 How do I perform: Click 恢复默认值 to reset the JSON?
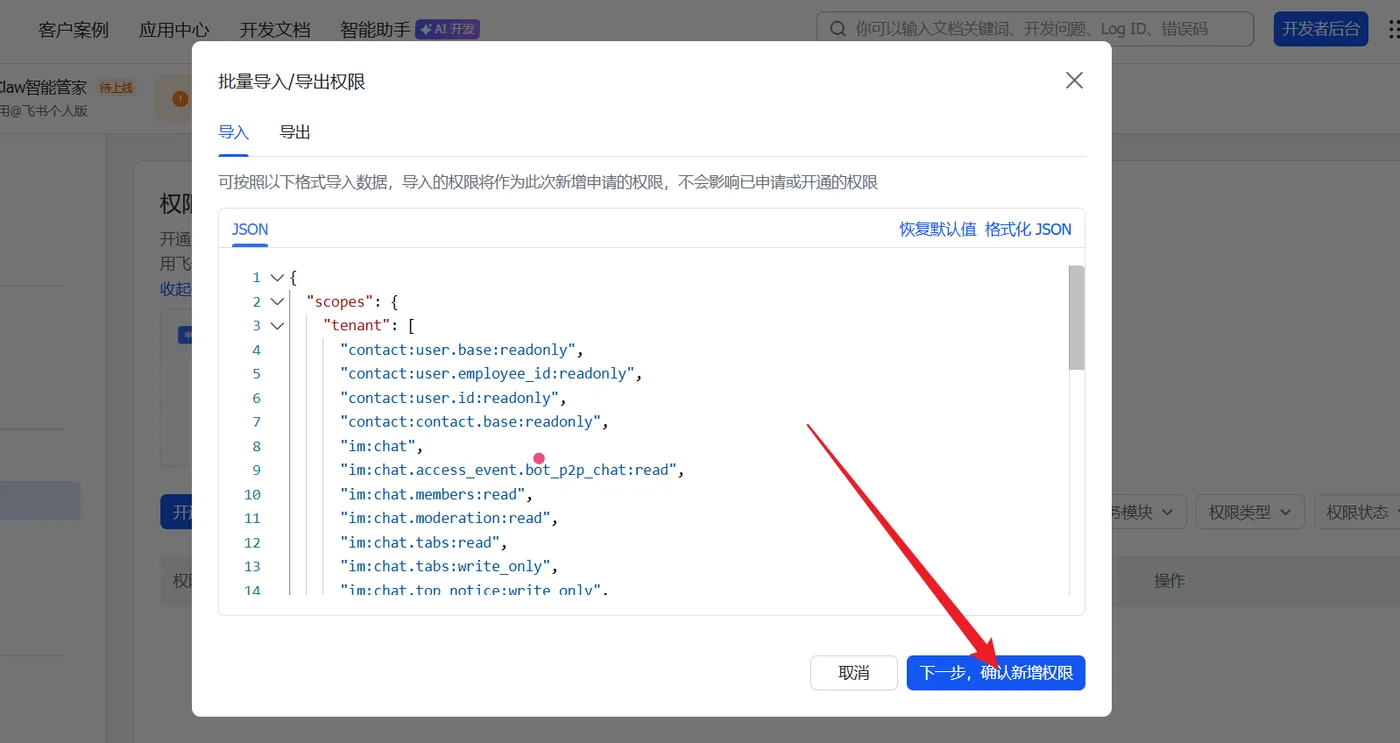[x=937, y=229]
